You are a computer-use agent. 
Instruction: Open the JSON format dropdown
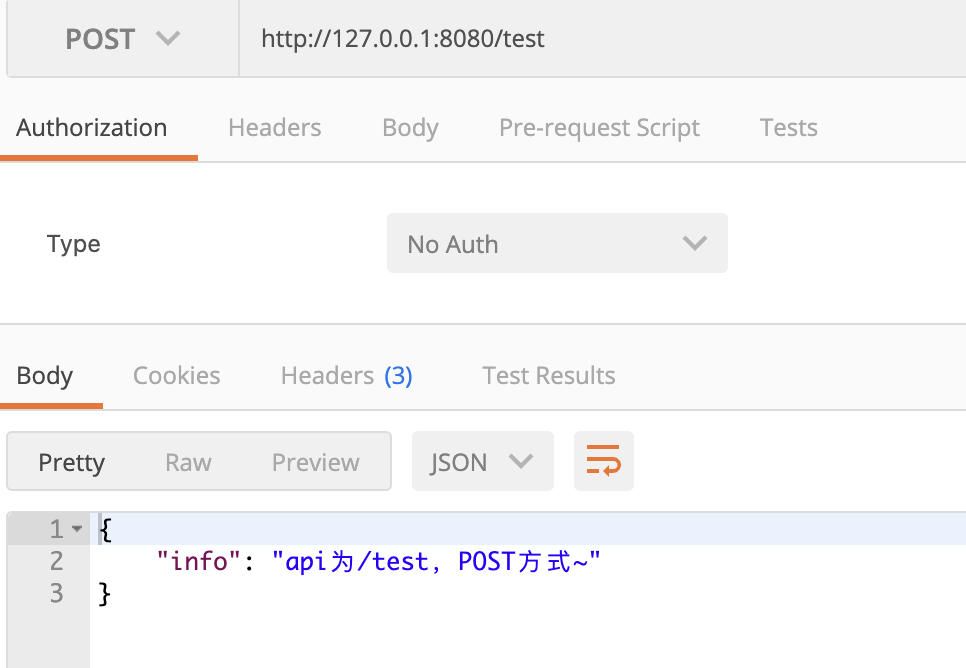482,461
